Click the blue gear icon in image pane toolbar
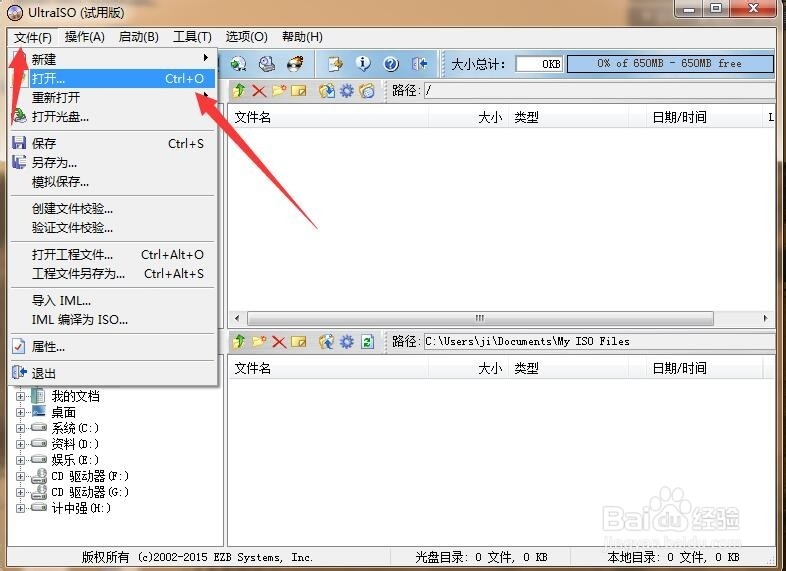Viewport: 786px width, 571px height. [x=347, y=91]
